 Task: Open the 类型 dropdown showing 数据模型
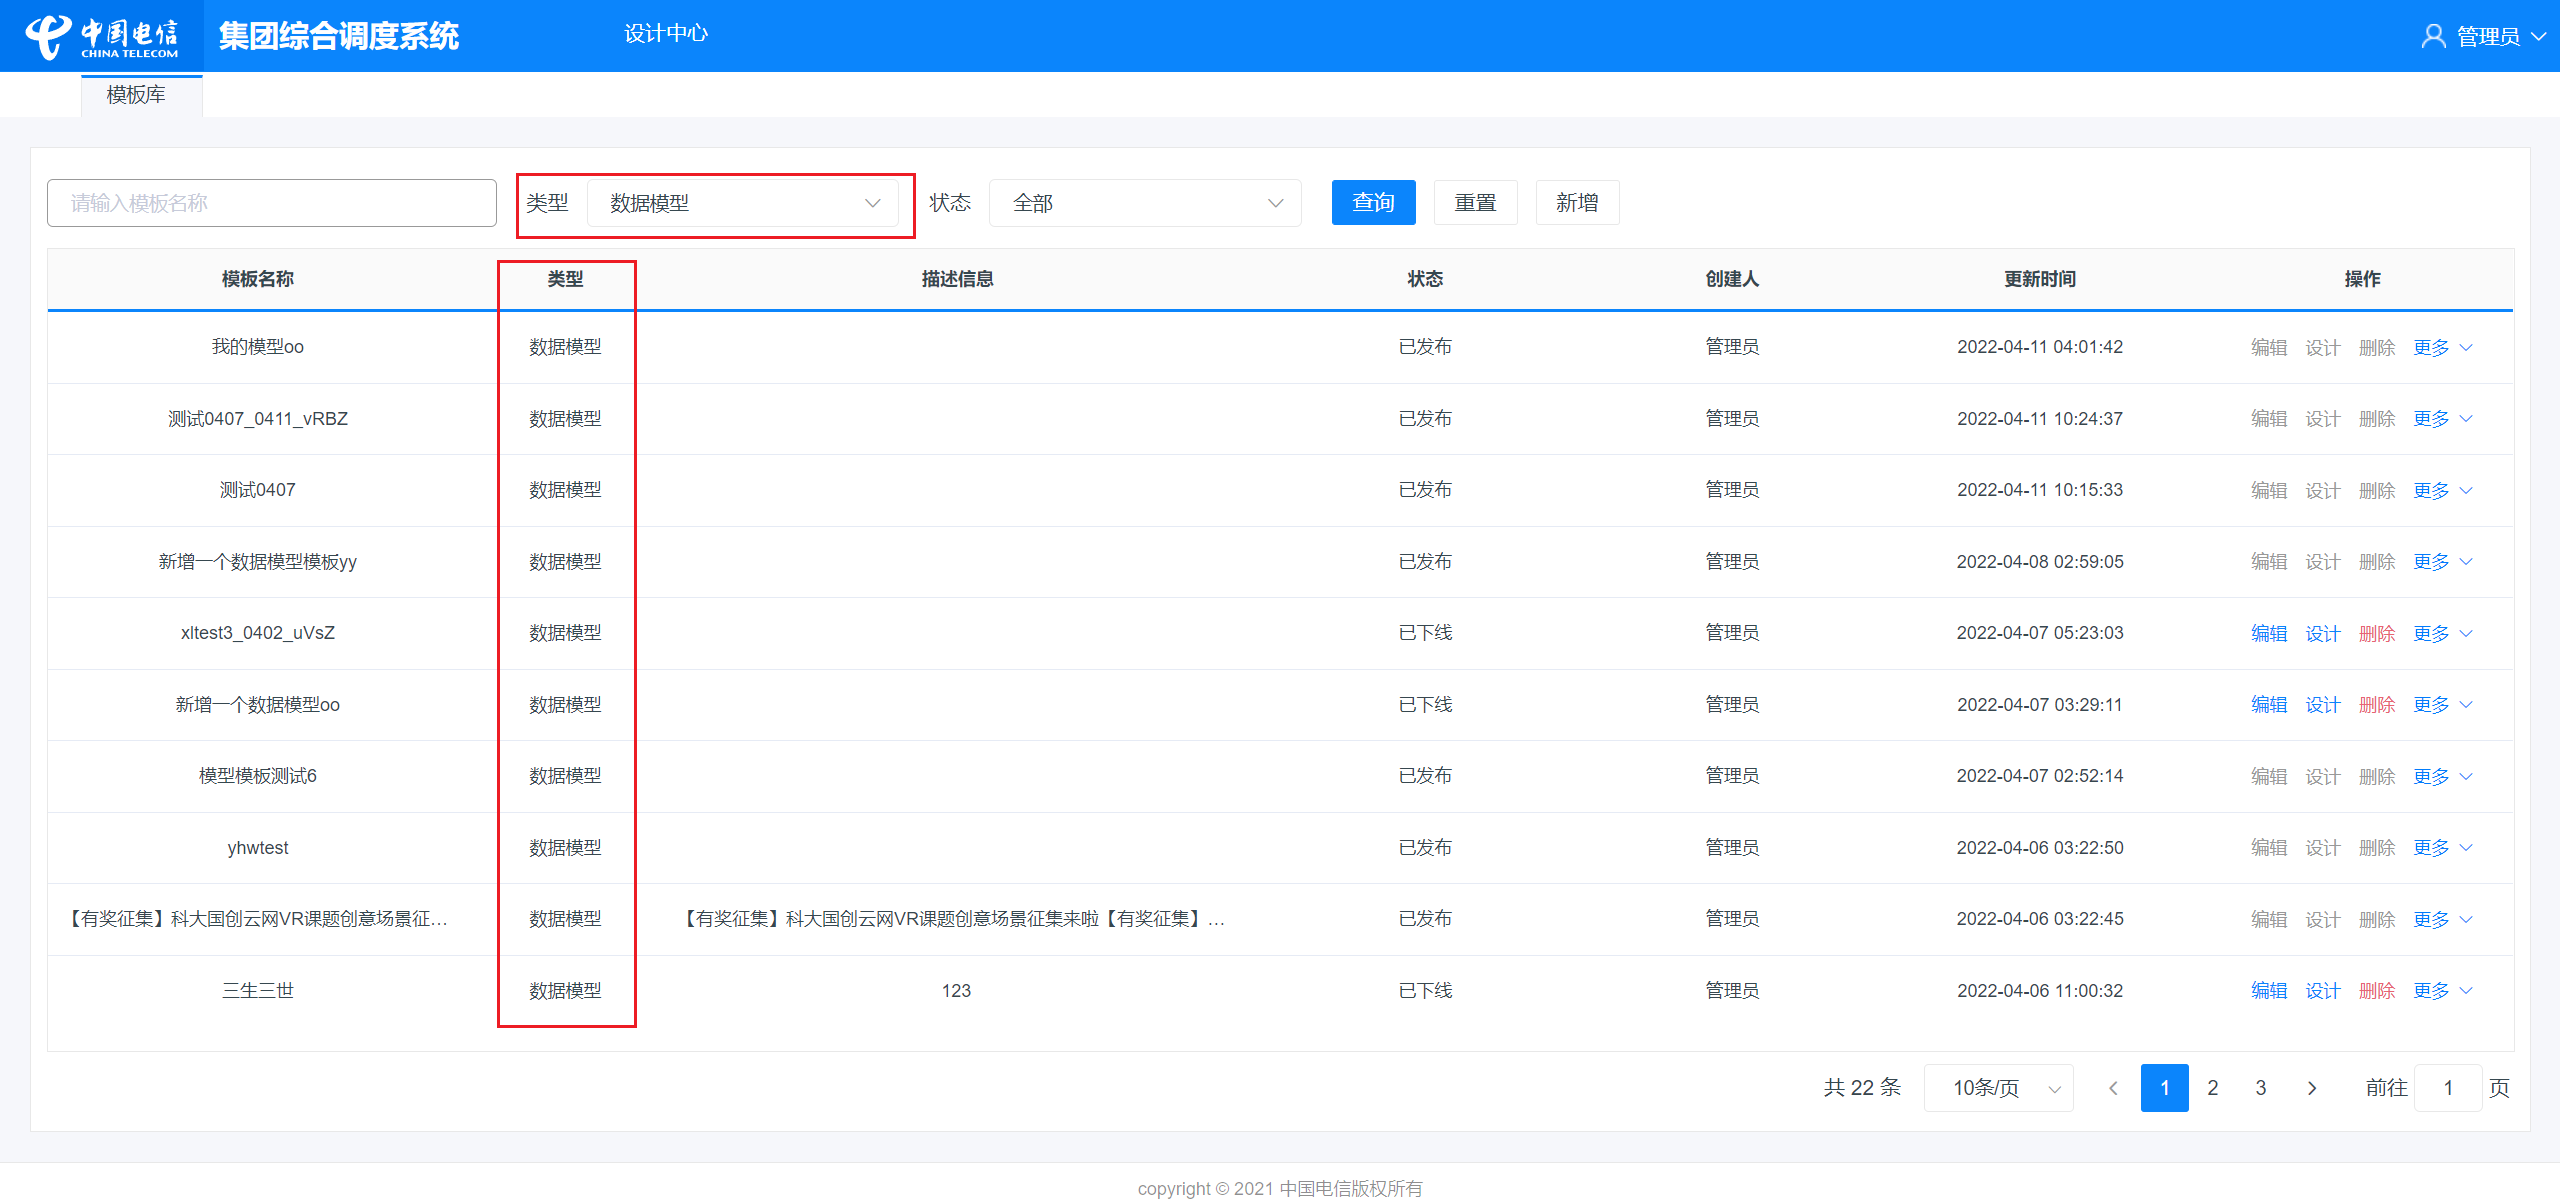click(x=744, y=203)
